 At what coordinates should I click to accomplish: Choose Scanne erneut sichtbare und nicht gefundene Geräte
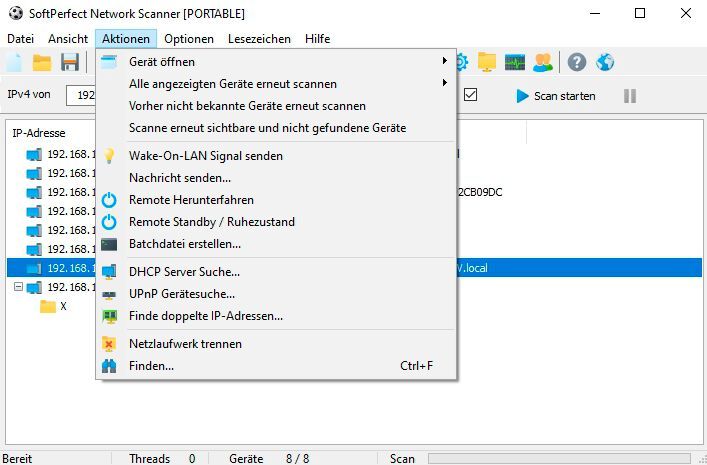pyautogui.click(x=276, y=128)
